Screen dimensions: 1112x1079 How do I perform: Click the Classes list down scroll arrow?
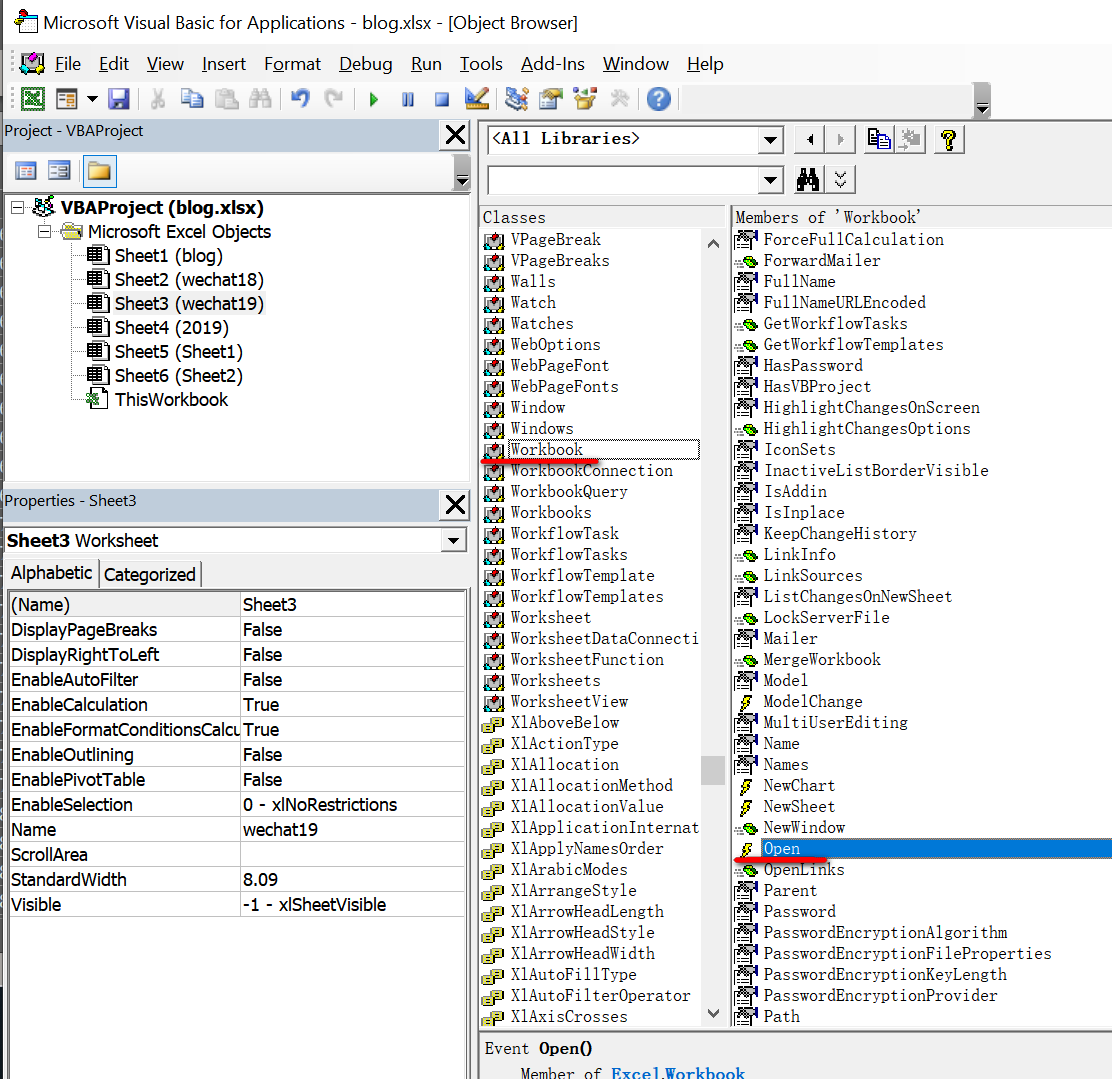713,1013
